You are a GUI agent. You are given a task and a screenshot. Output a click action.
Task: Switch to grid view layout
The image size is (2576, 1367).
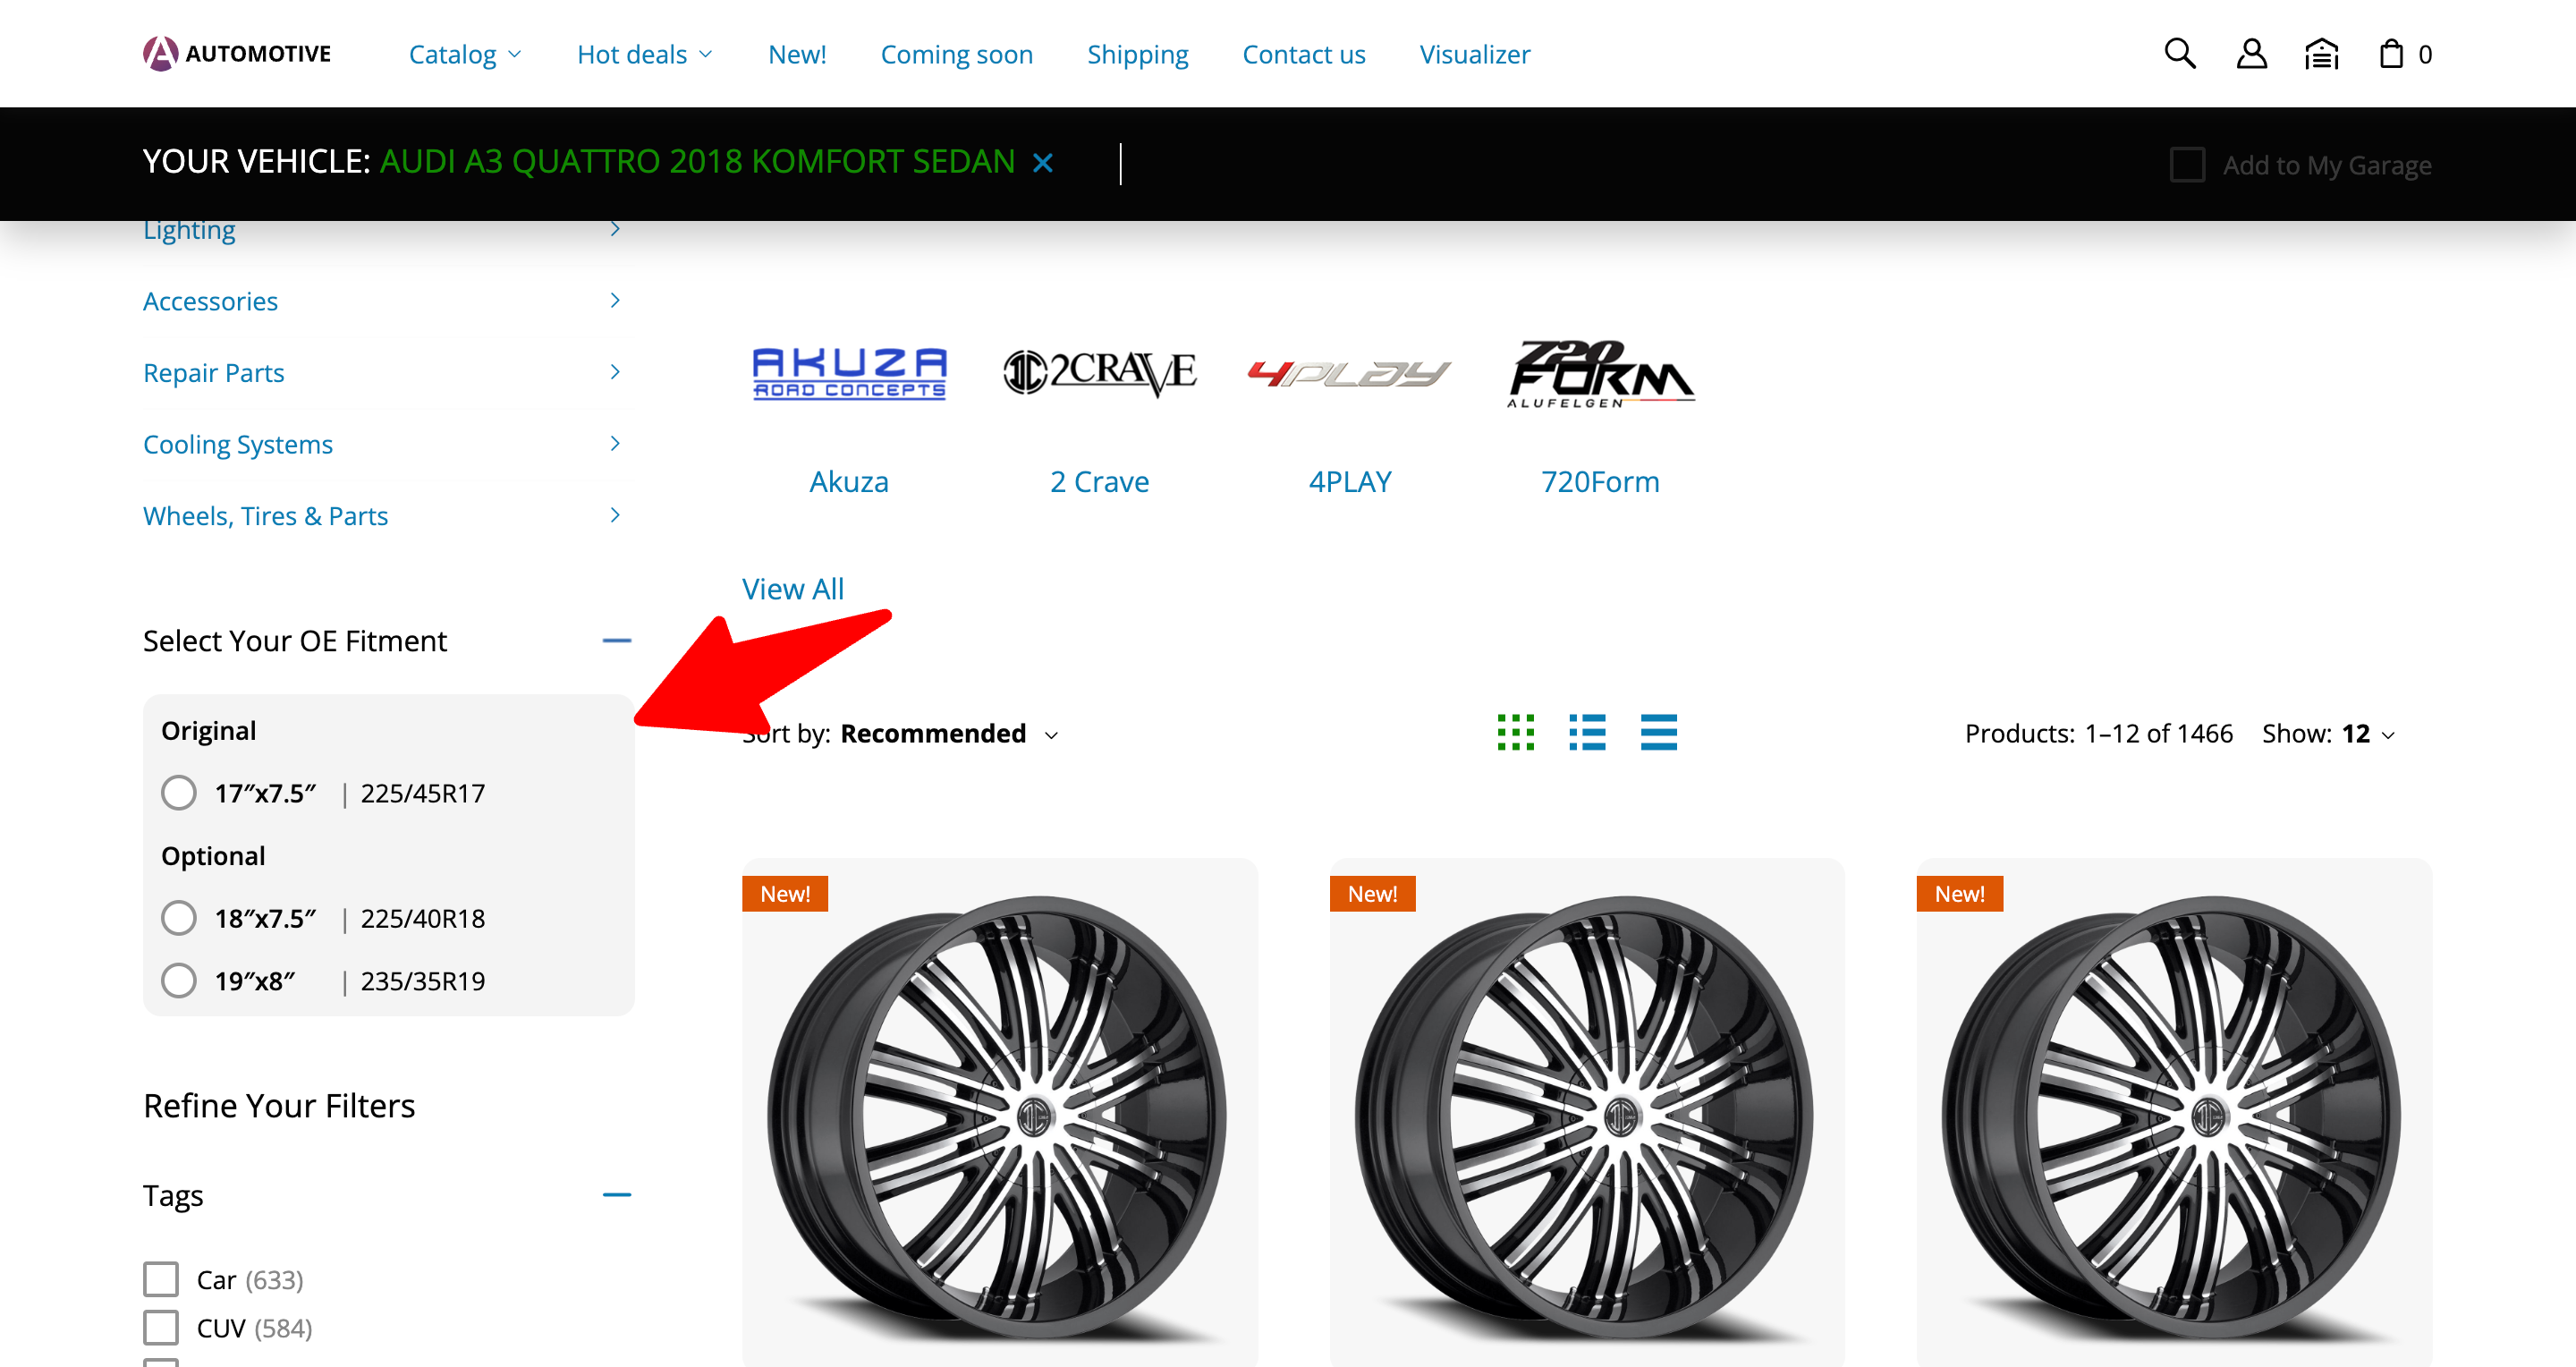pyautogui.click(x=1516, y=733)
